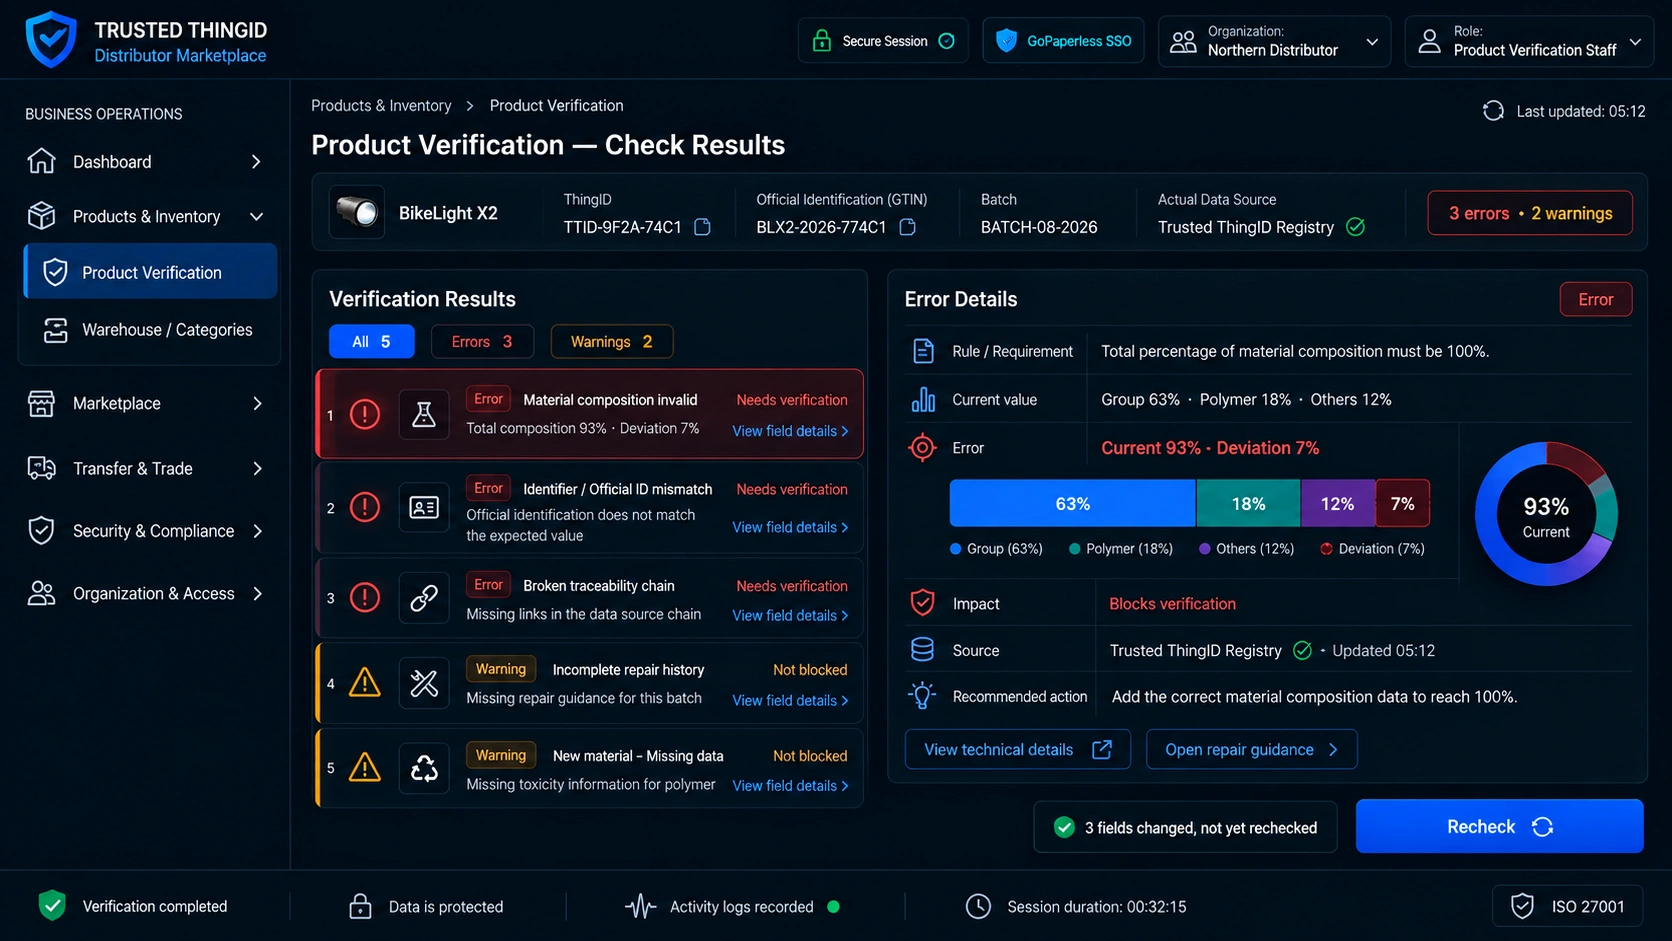1672x941 pixels.
Task: Expand Security & Compliance chevron
Action: pos(257,531)
